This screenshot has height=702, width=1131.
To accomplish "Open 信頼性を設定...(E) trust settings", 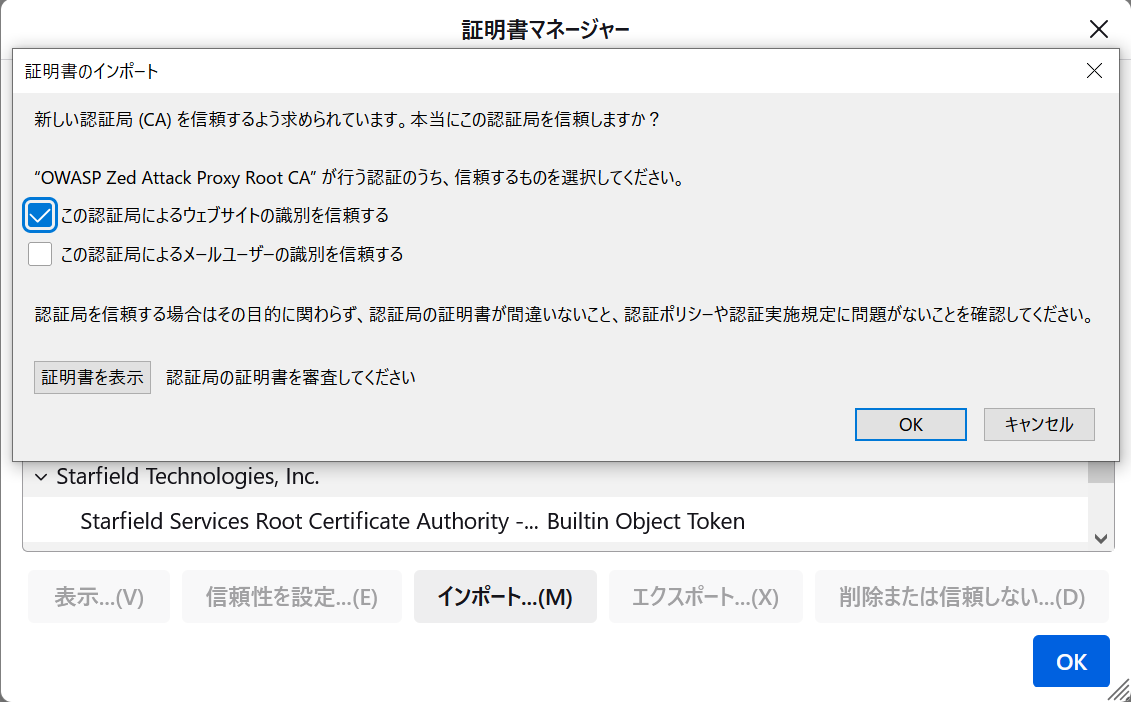I will (291, 595).
